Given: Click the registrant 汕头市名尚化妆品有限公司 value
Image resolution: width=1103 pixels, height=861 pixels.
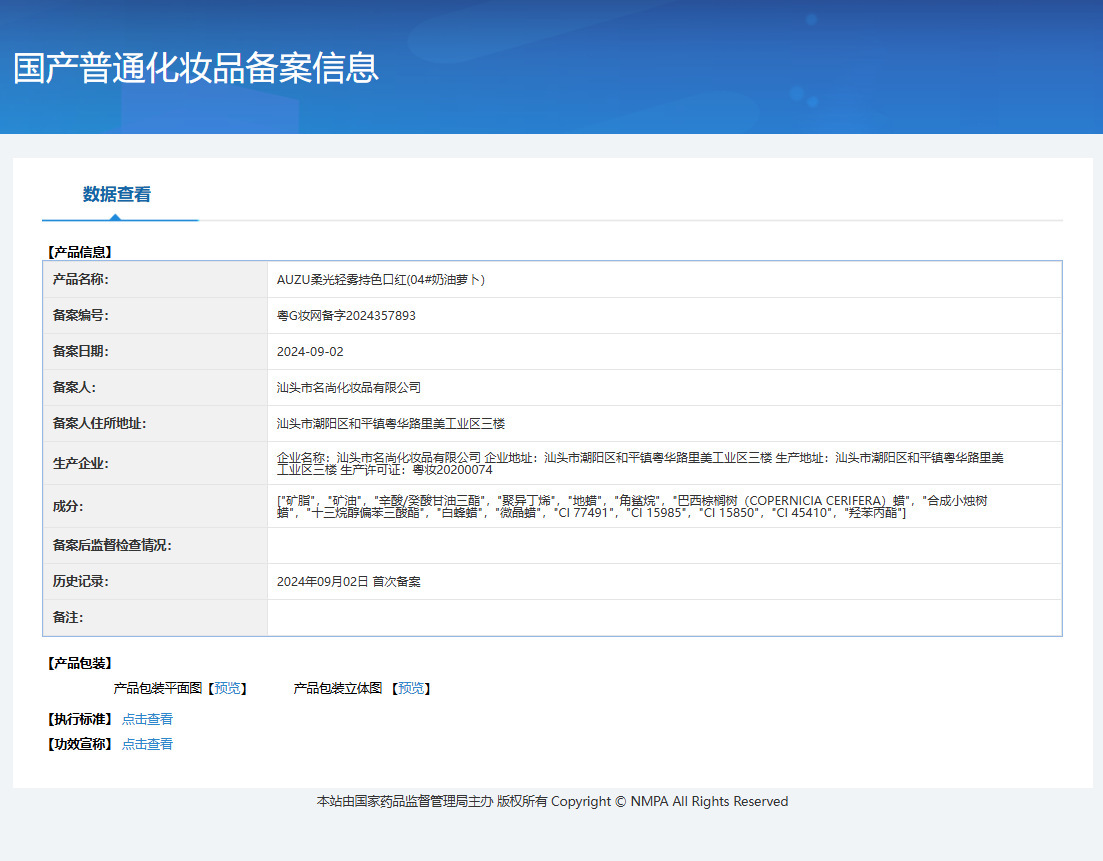Looking at the screenshot, I should pyautogui.click(x=349, y=388).
